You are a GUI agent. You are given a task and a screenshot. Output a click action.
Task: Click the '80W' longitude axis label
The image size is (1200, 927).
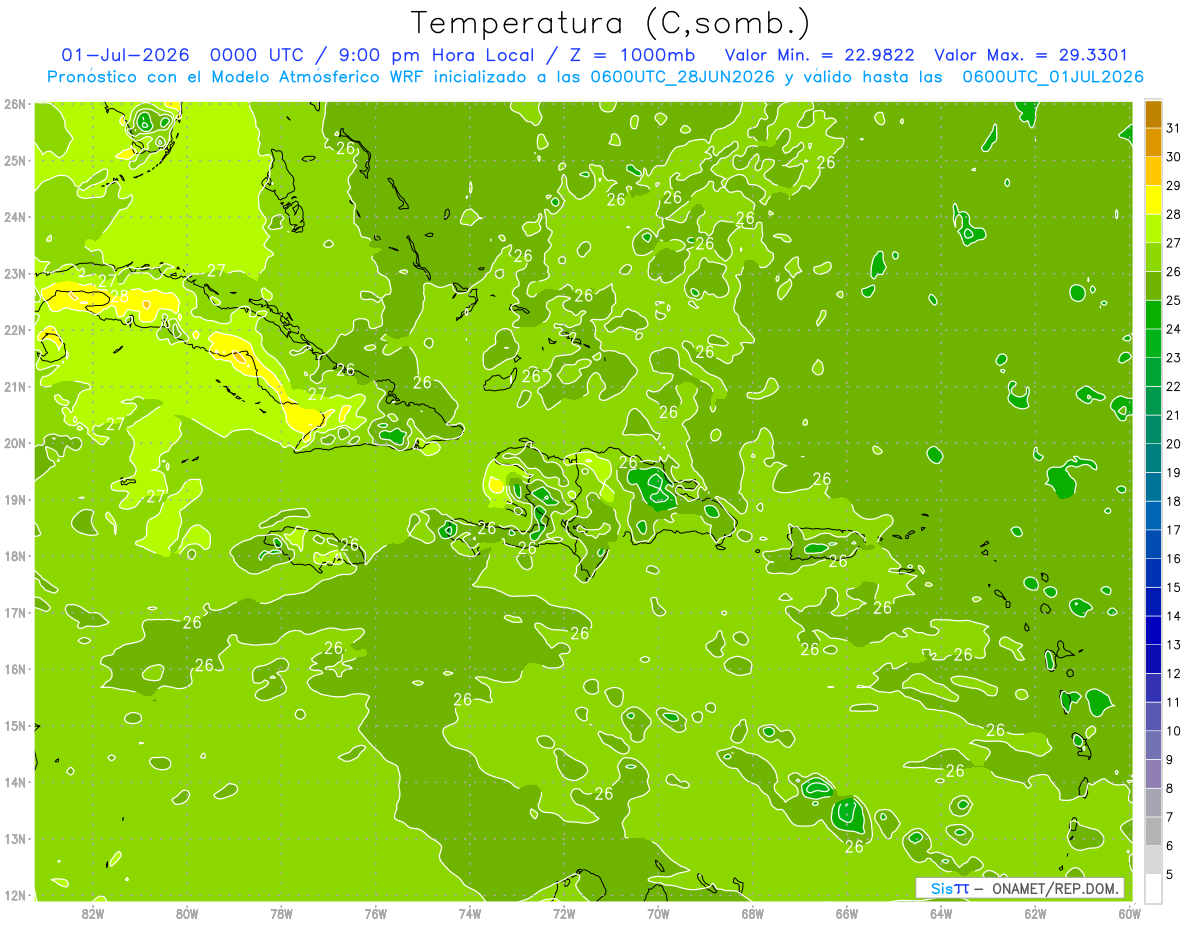pos(187,913)
